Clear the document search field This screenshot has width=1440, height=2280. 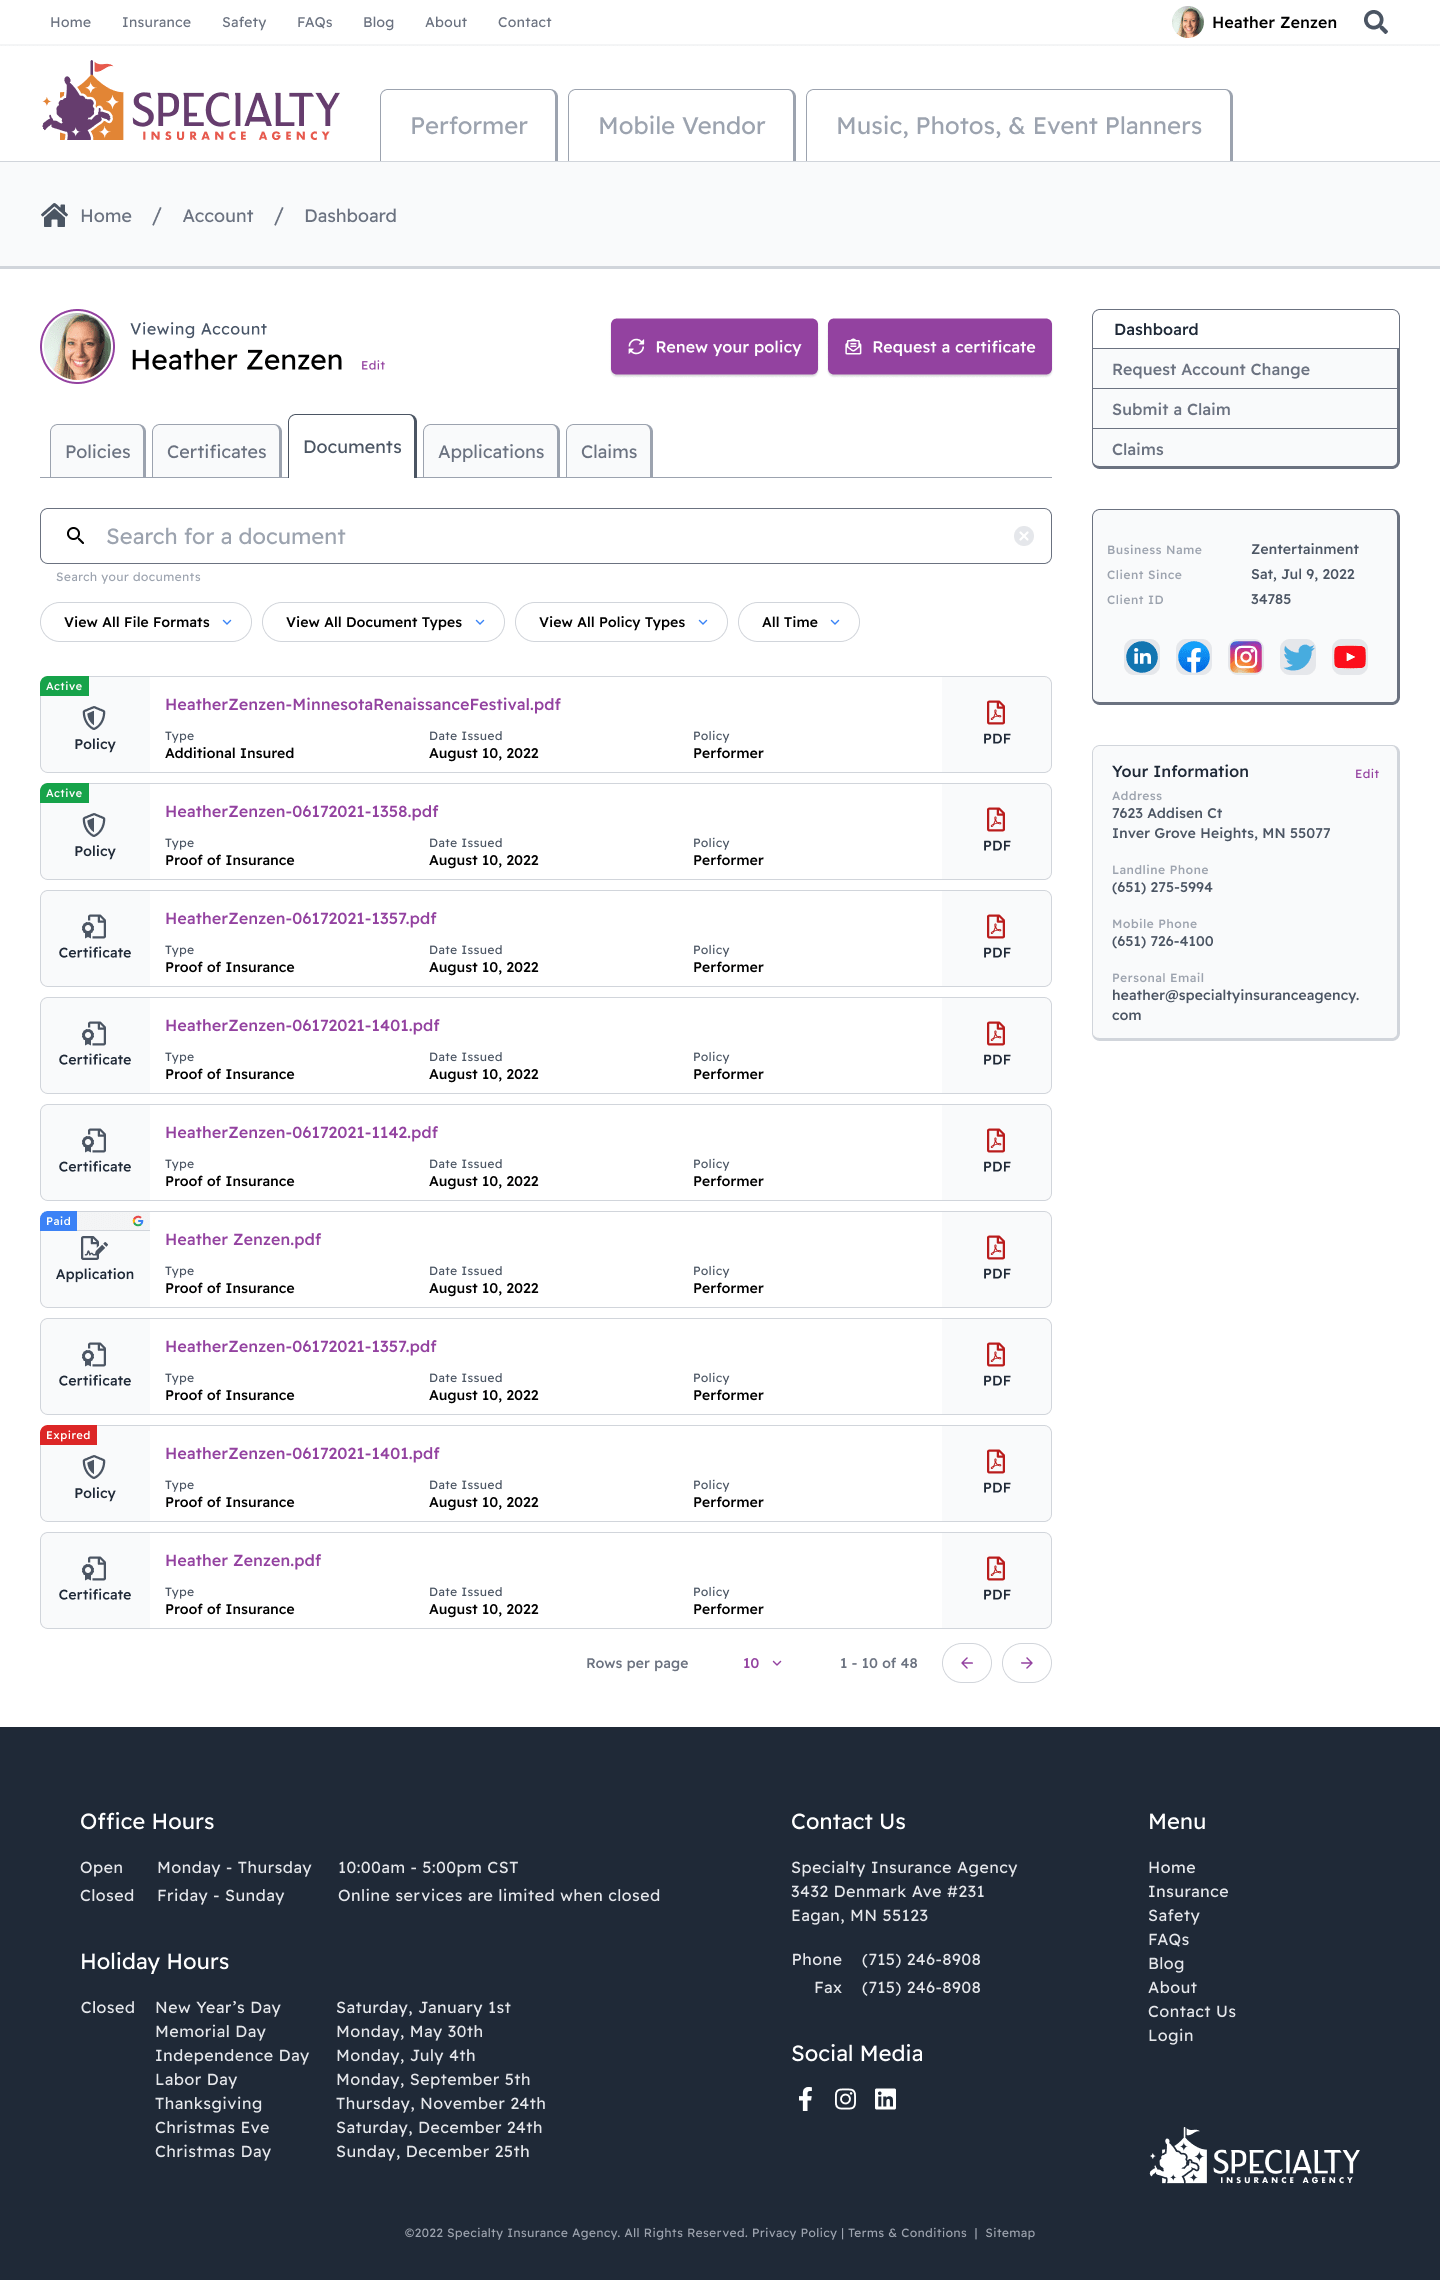[1023, 536]
